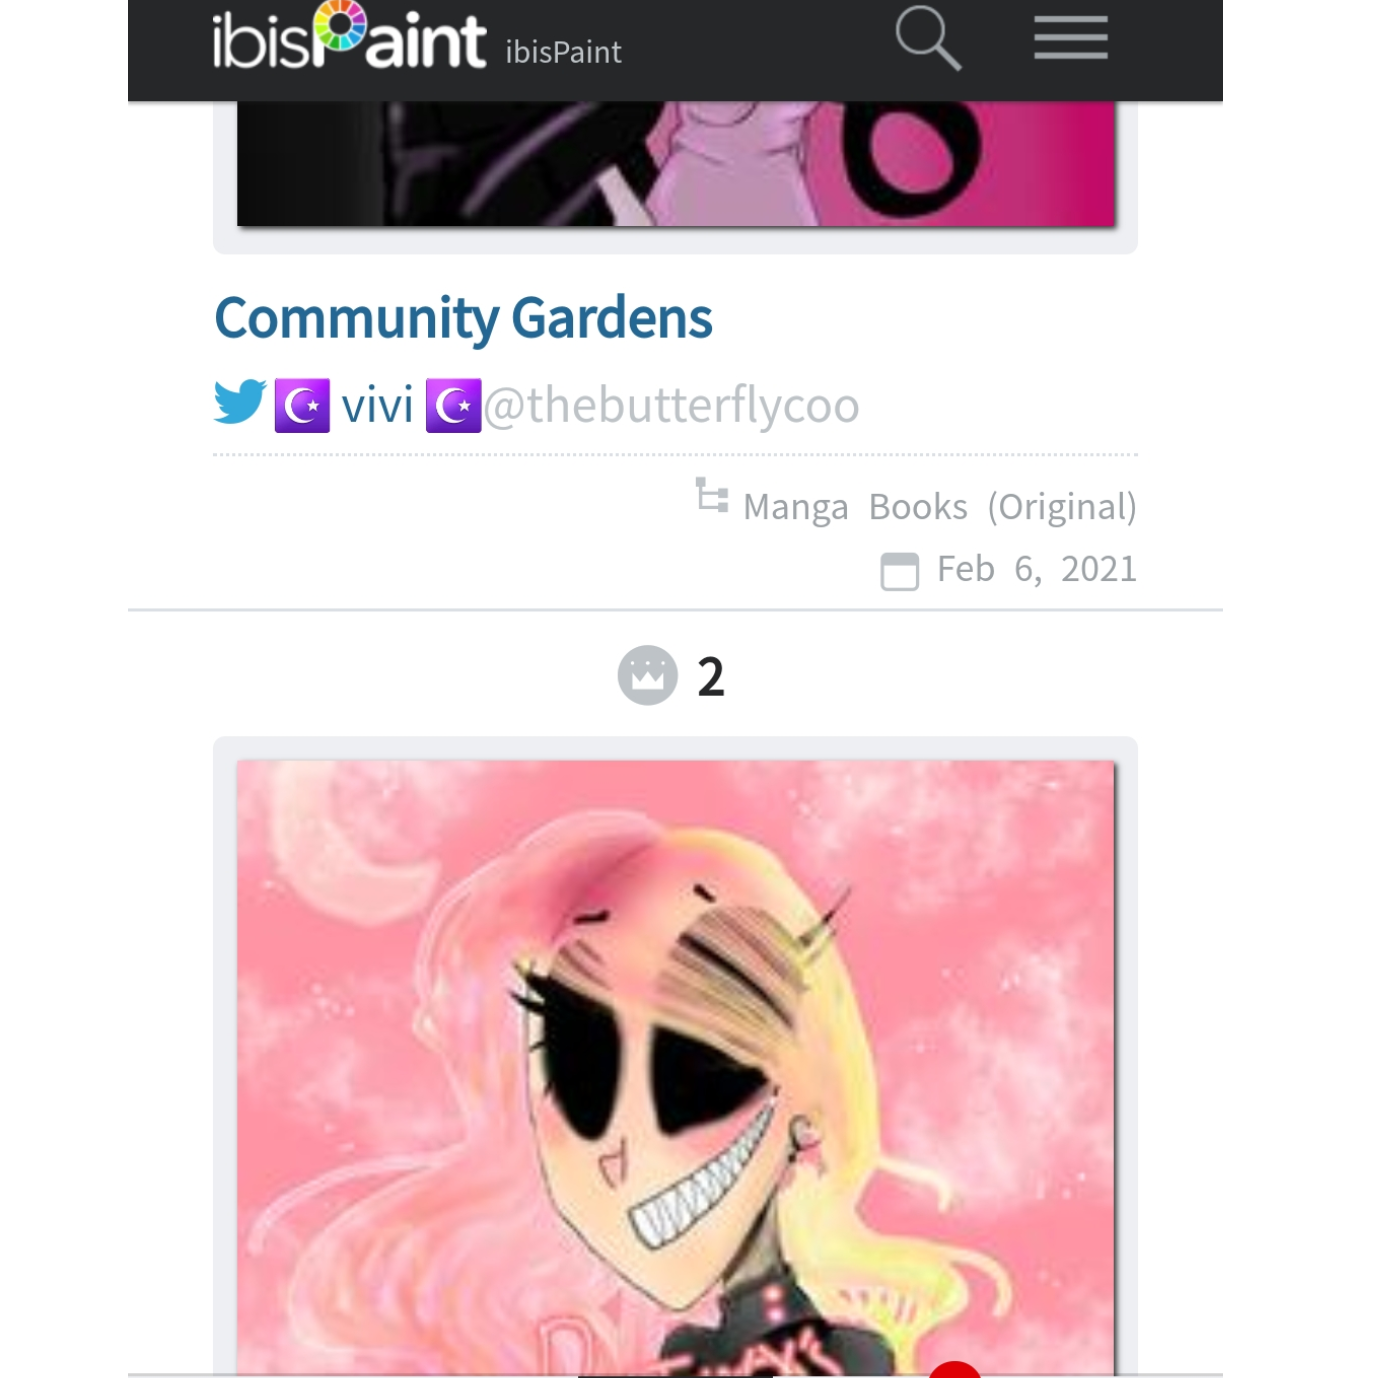Image resolution: width=1378 pixels, height=1378 pixels.
Task: Click the Feb 6, 2021 date text
Action: (1037, 569)
